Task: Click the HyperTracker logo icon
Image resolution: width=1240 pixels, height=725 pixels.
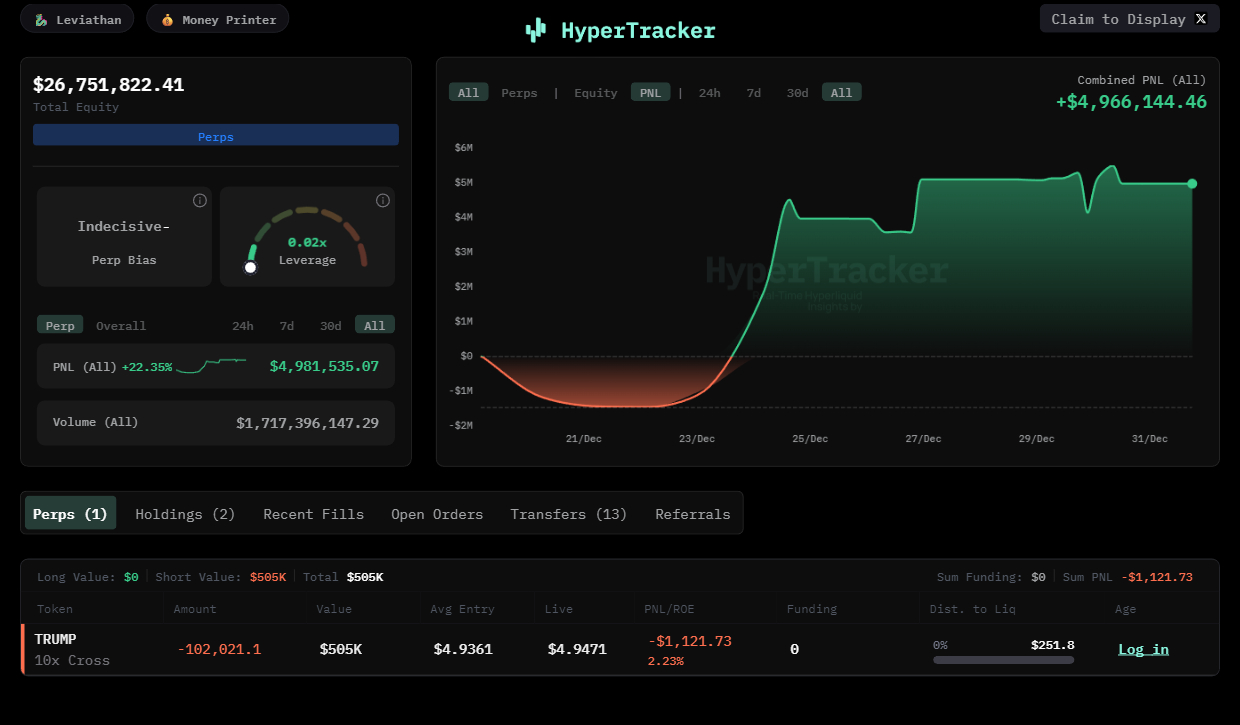Action: click(x=536, y=31)
